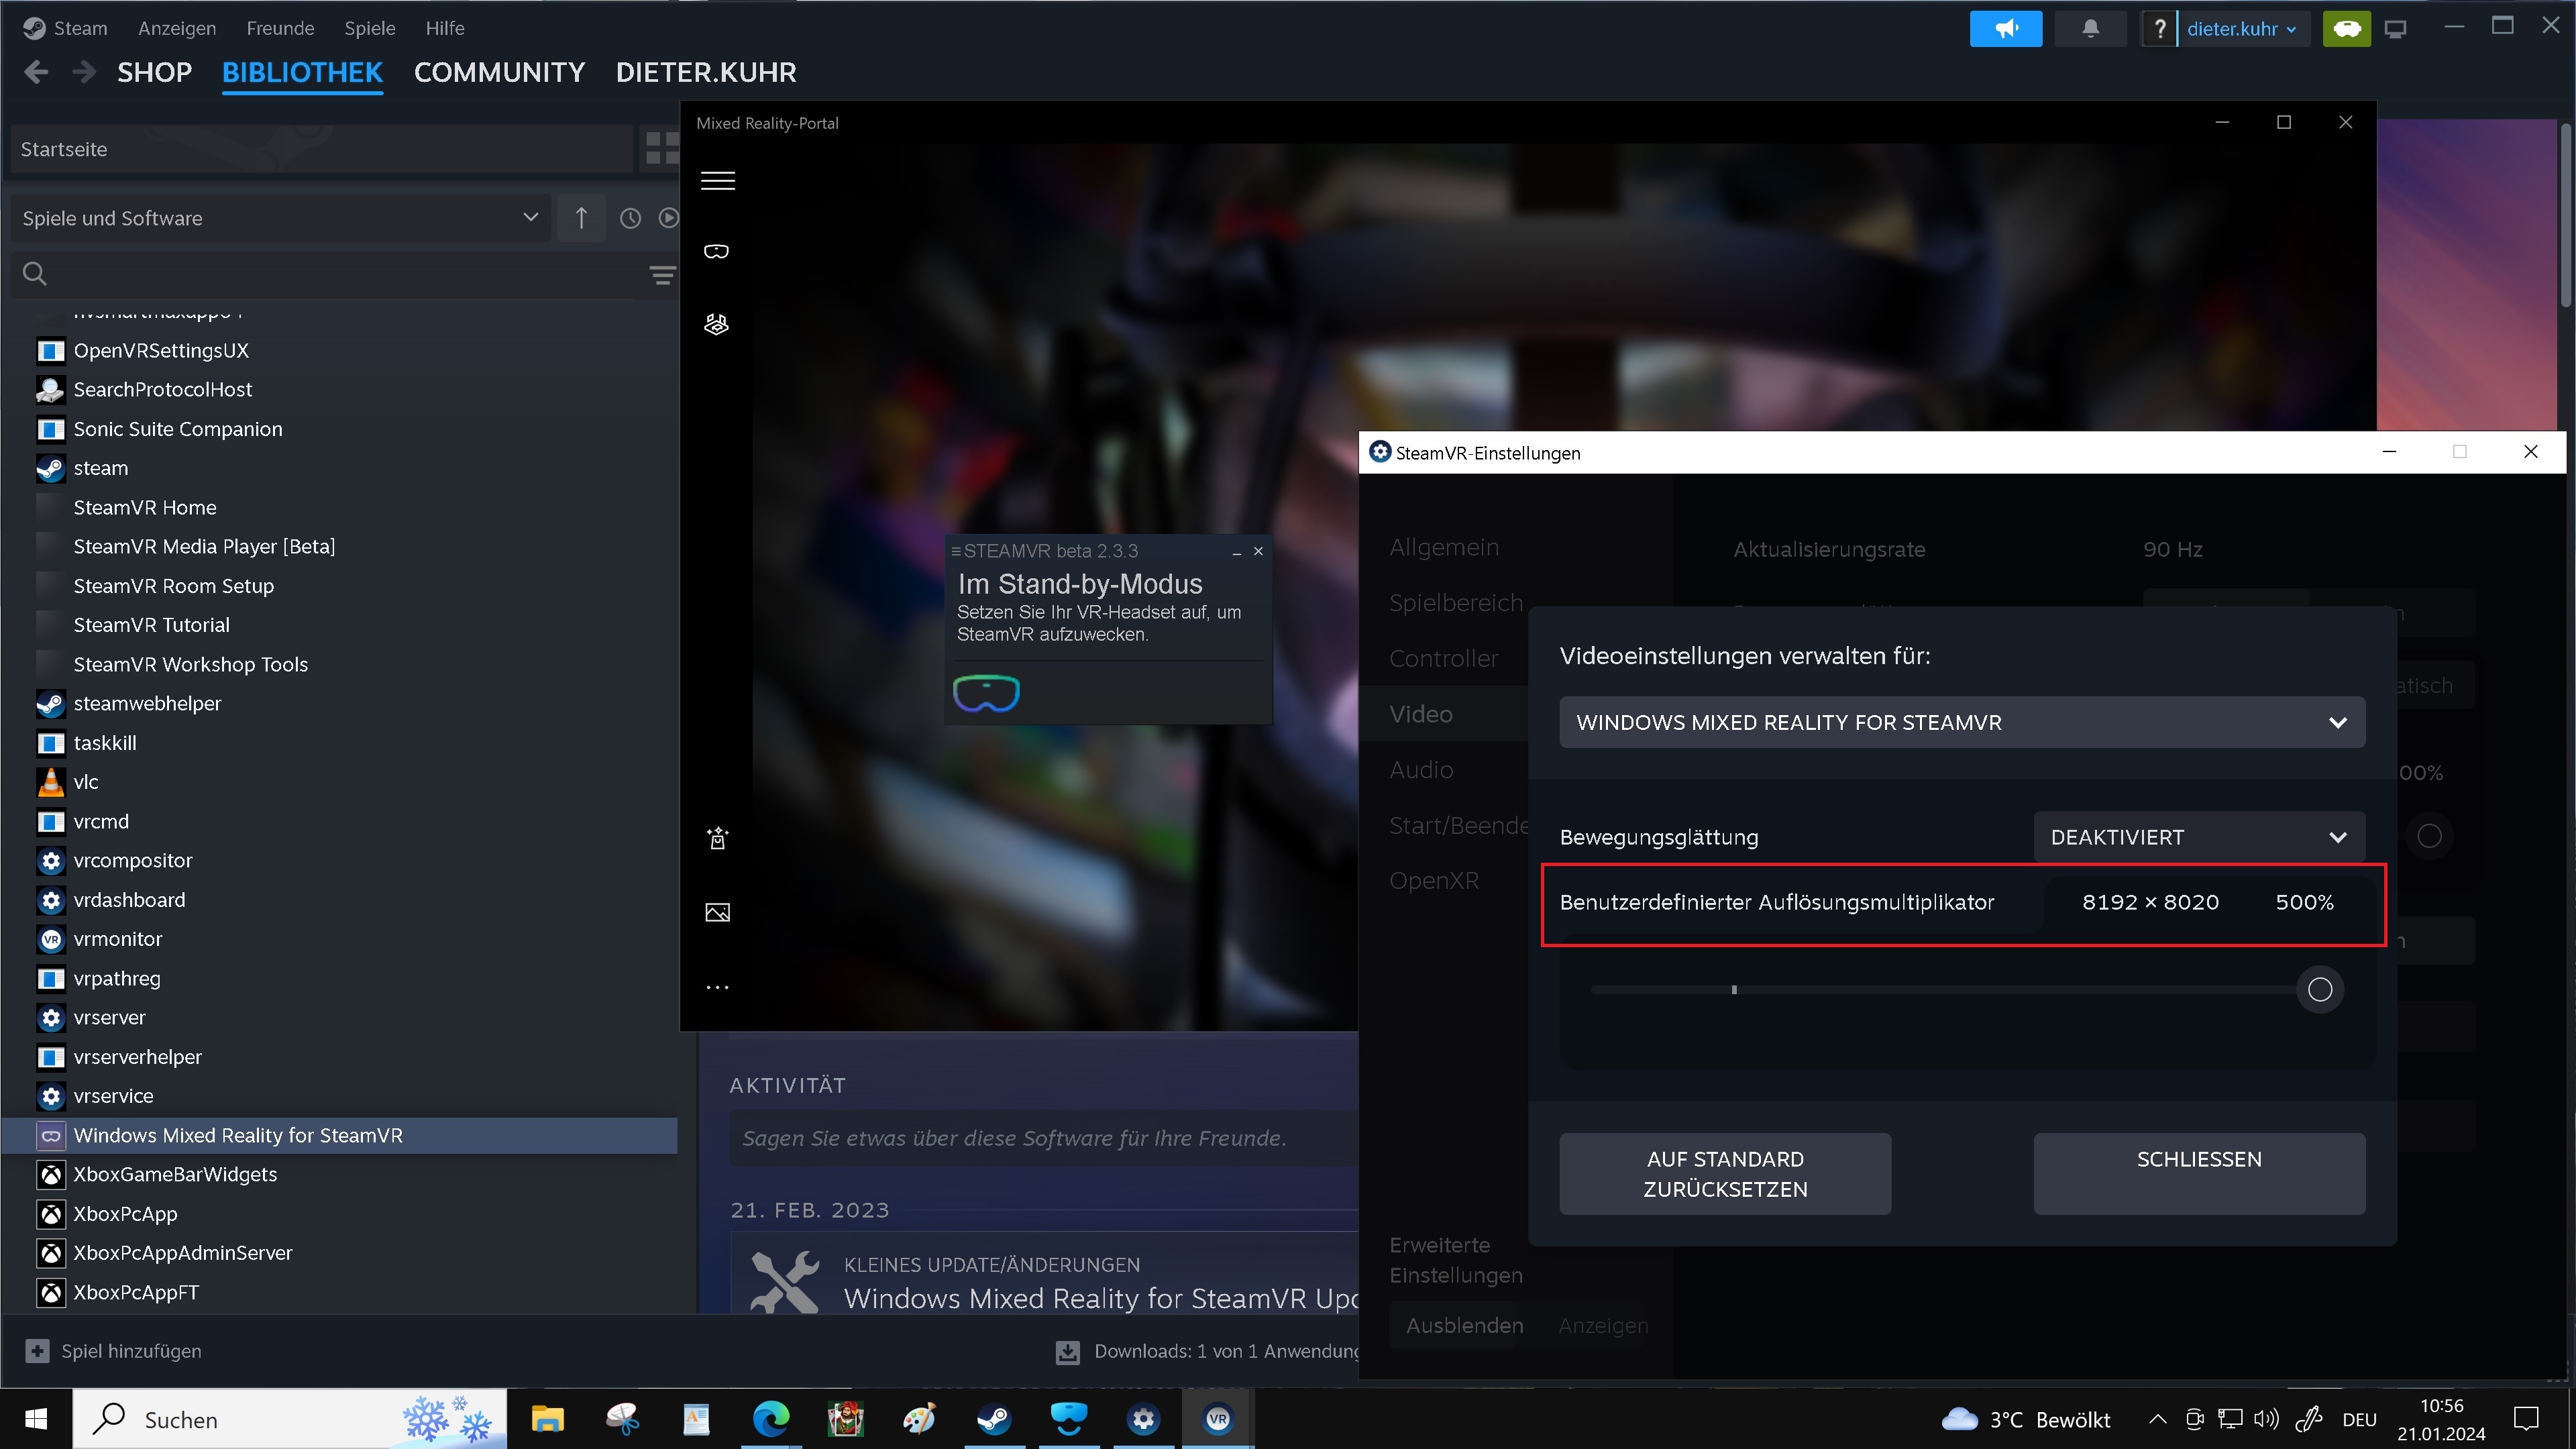The image size is (2576, 1449).
Task: Click the Steam megaphone announcements button
Action: (x=2005, y=28)
